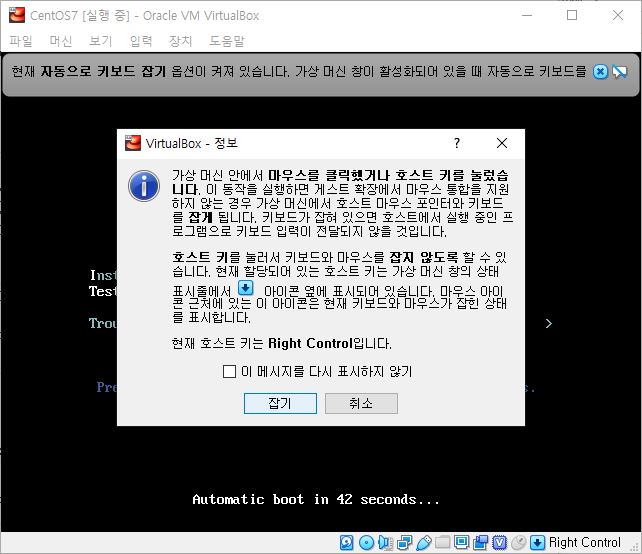Screen dimensions: 642x554
Task: Click the VirtualBox icon in the main window title
Action: coord(17,15)
